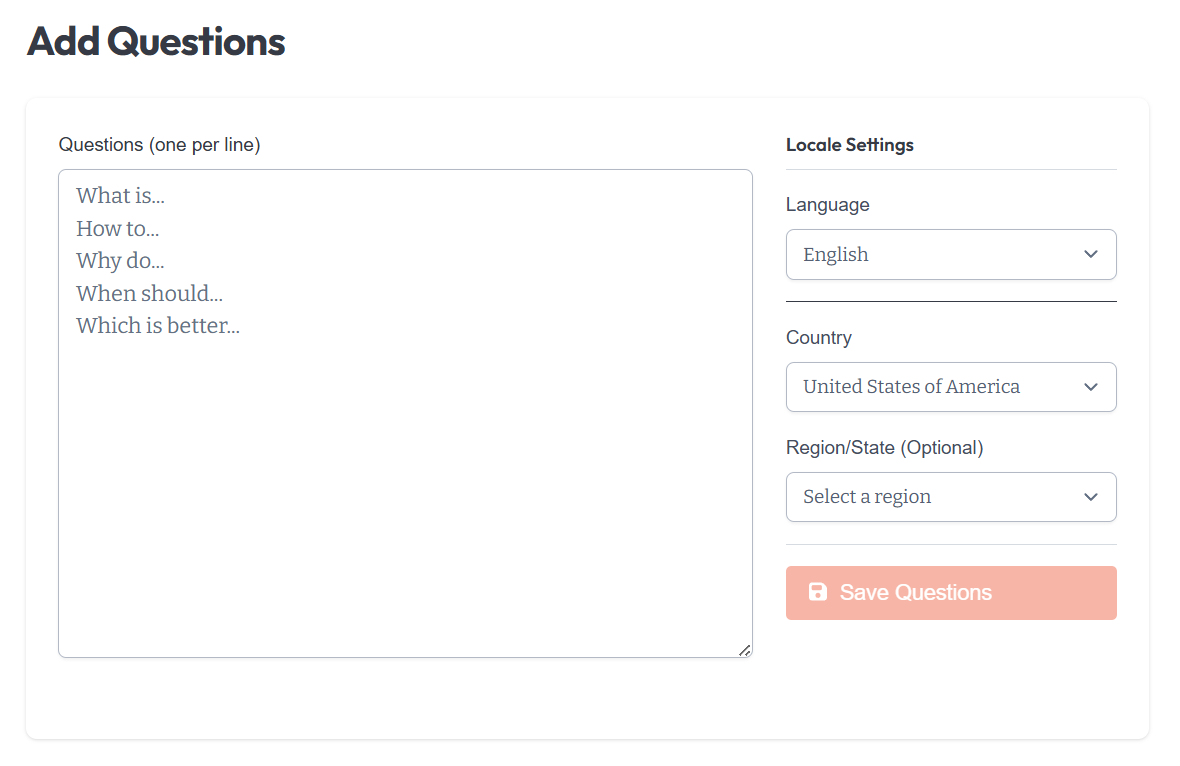
Task: Open the Language dropdown showing English
Action: tap(940, 255)
